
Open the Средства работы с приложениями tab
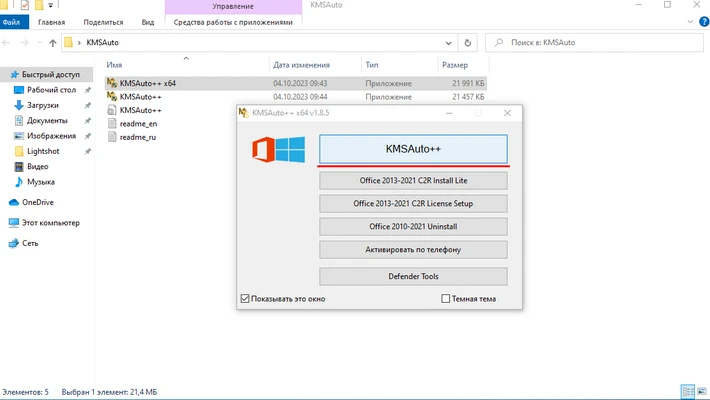[233, 22]
